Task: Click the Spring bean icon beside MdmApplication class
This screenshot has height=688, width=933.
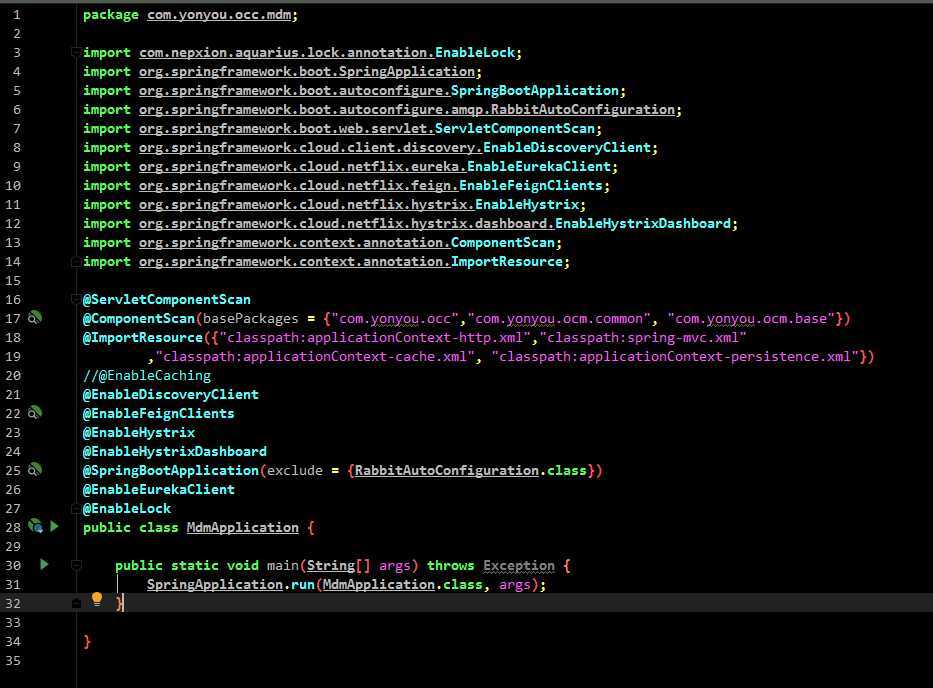Action: point(35,526)
